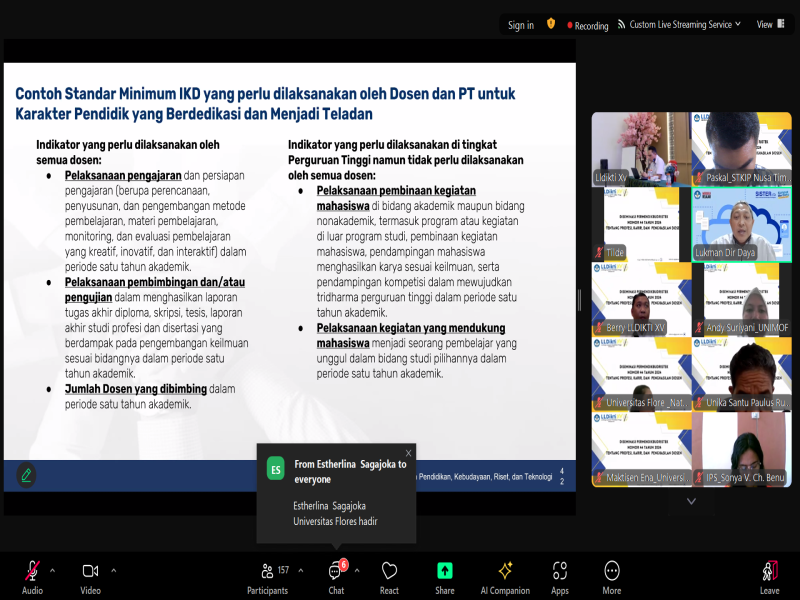Click muted mic icon on Paskal_STKIP tile
The image size is (800, 600).
click(699, 178)
